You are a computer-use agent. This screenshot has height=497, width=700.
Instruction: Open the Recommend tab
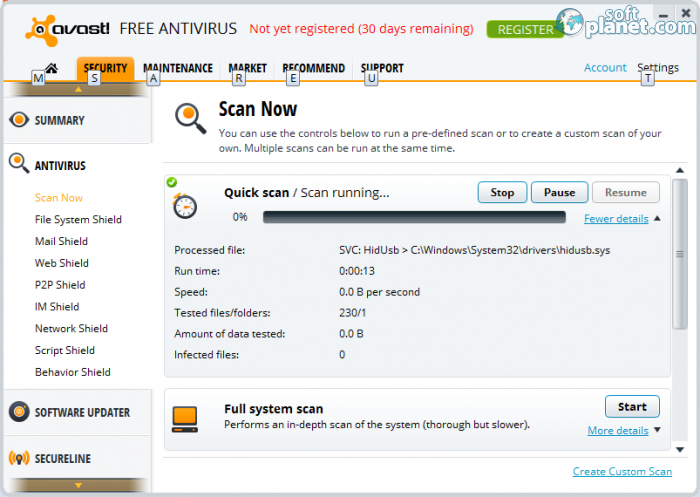[x=313, y=68]
